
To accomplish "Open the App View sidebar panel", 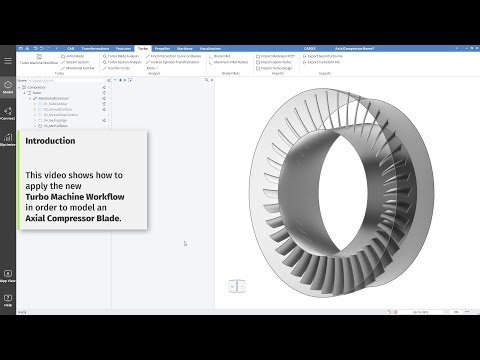I will (8, 276).
